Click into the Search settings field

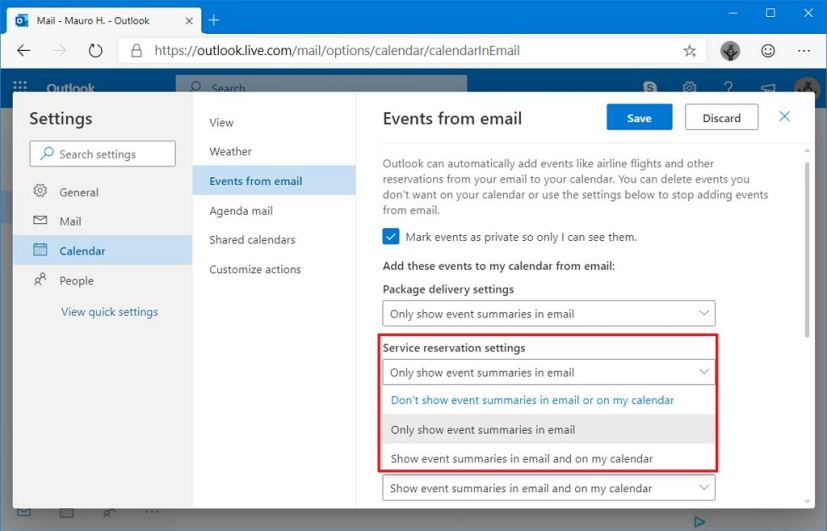coord(102,153)
